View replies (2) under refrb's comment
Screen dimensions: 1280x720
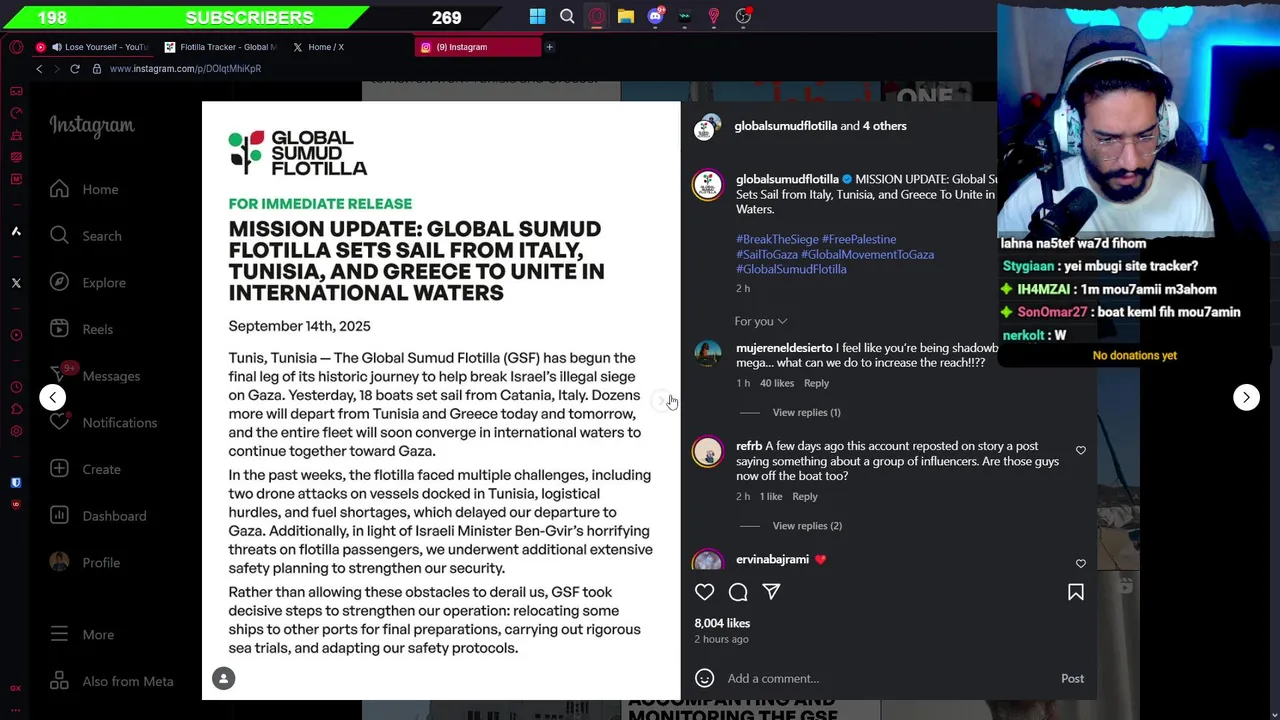pos(807,525)
